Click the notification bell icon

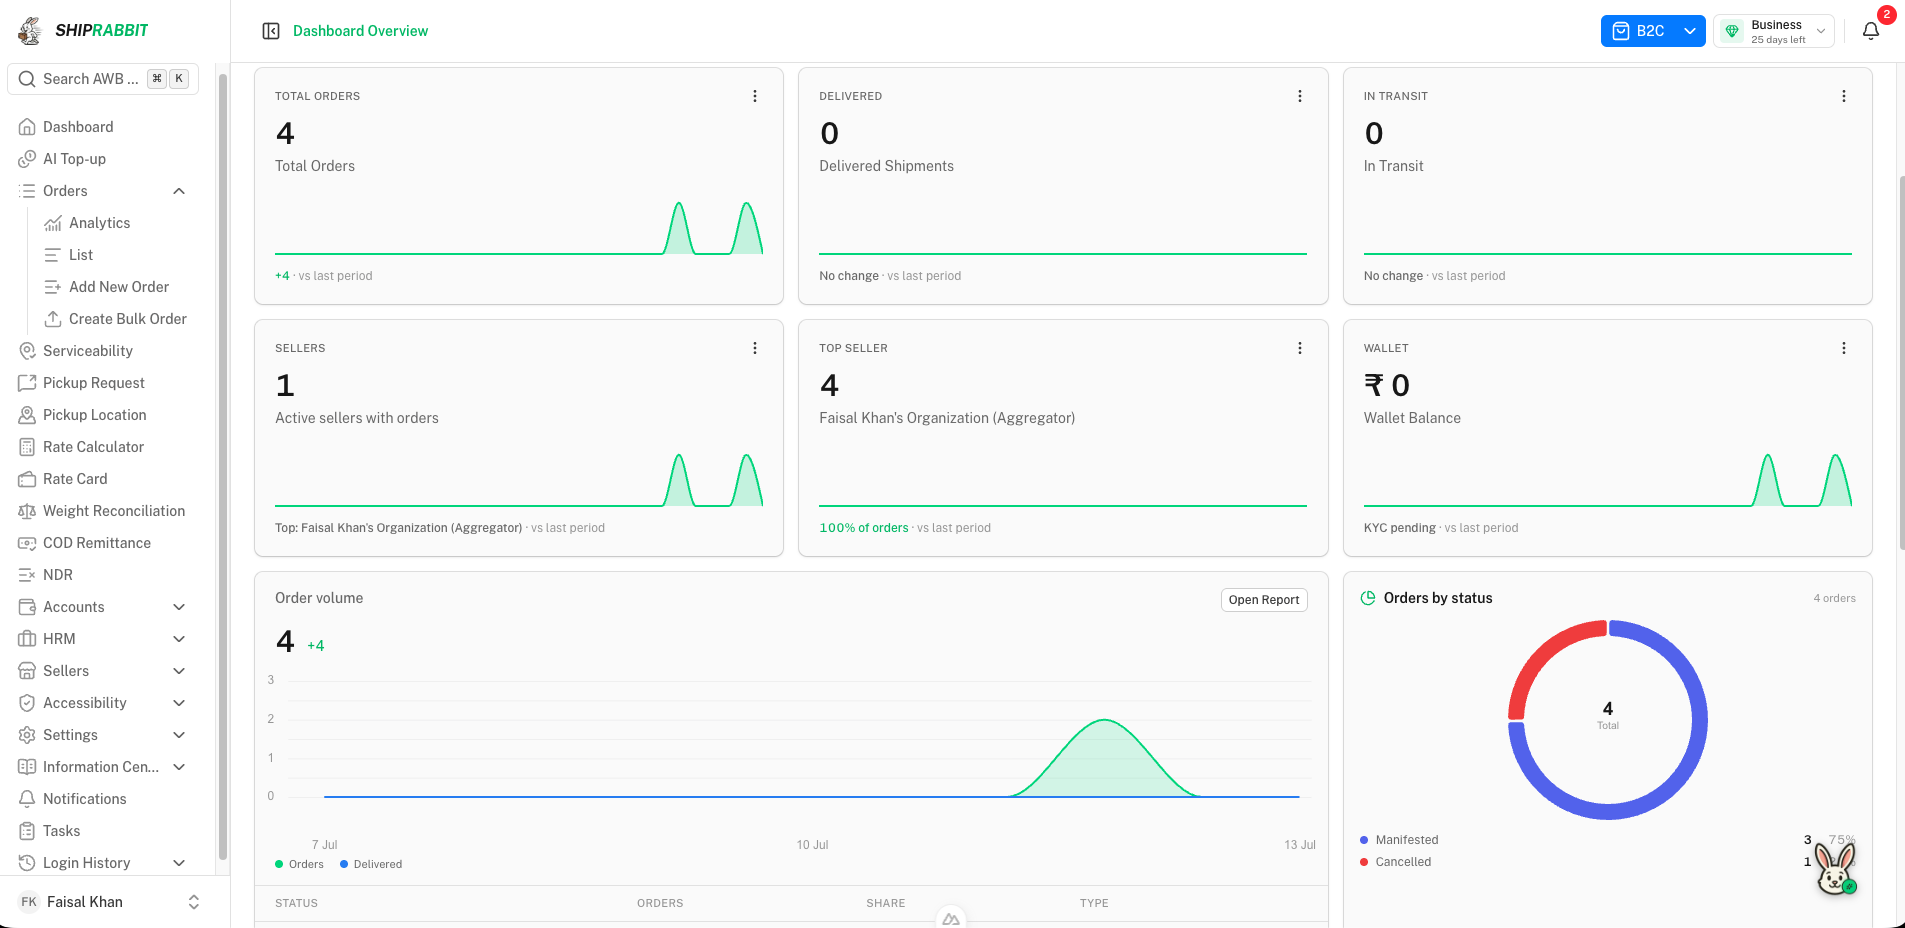[1871, 31]
